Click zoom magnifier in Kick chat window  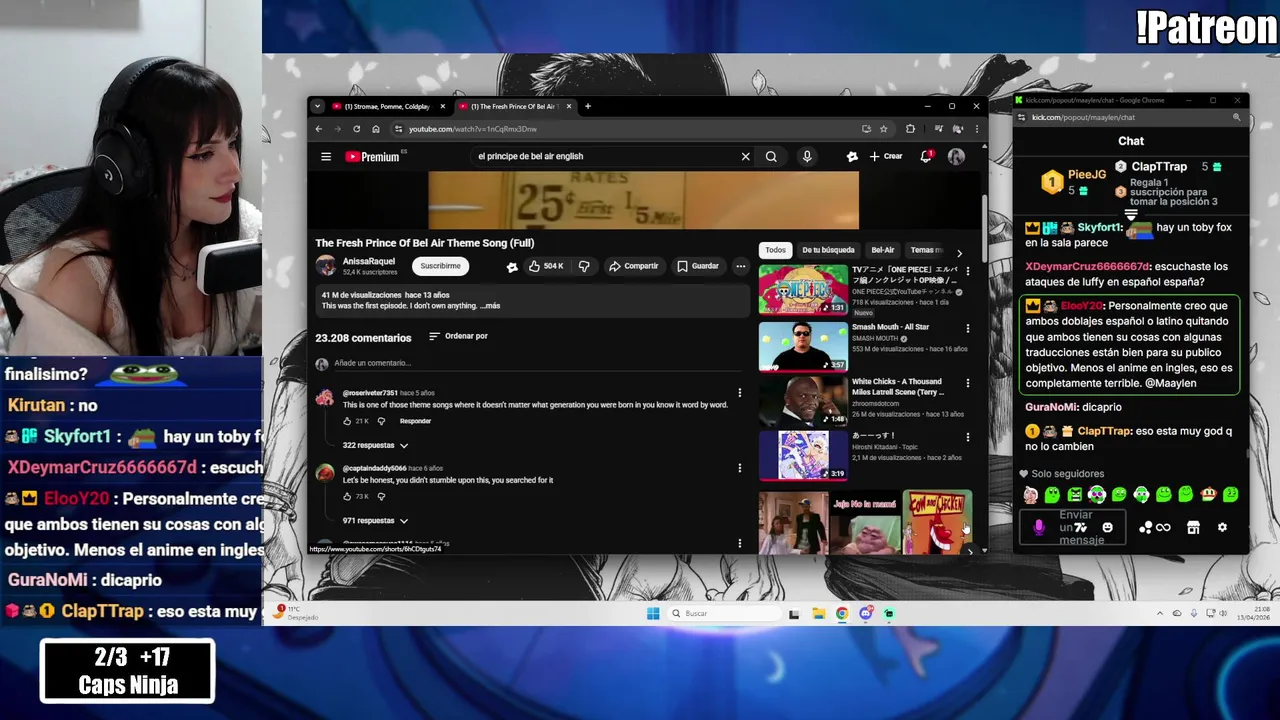tap(1236, 117)
